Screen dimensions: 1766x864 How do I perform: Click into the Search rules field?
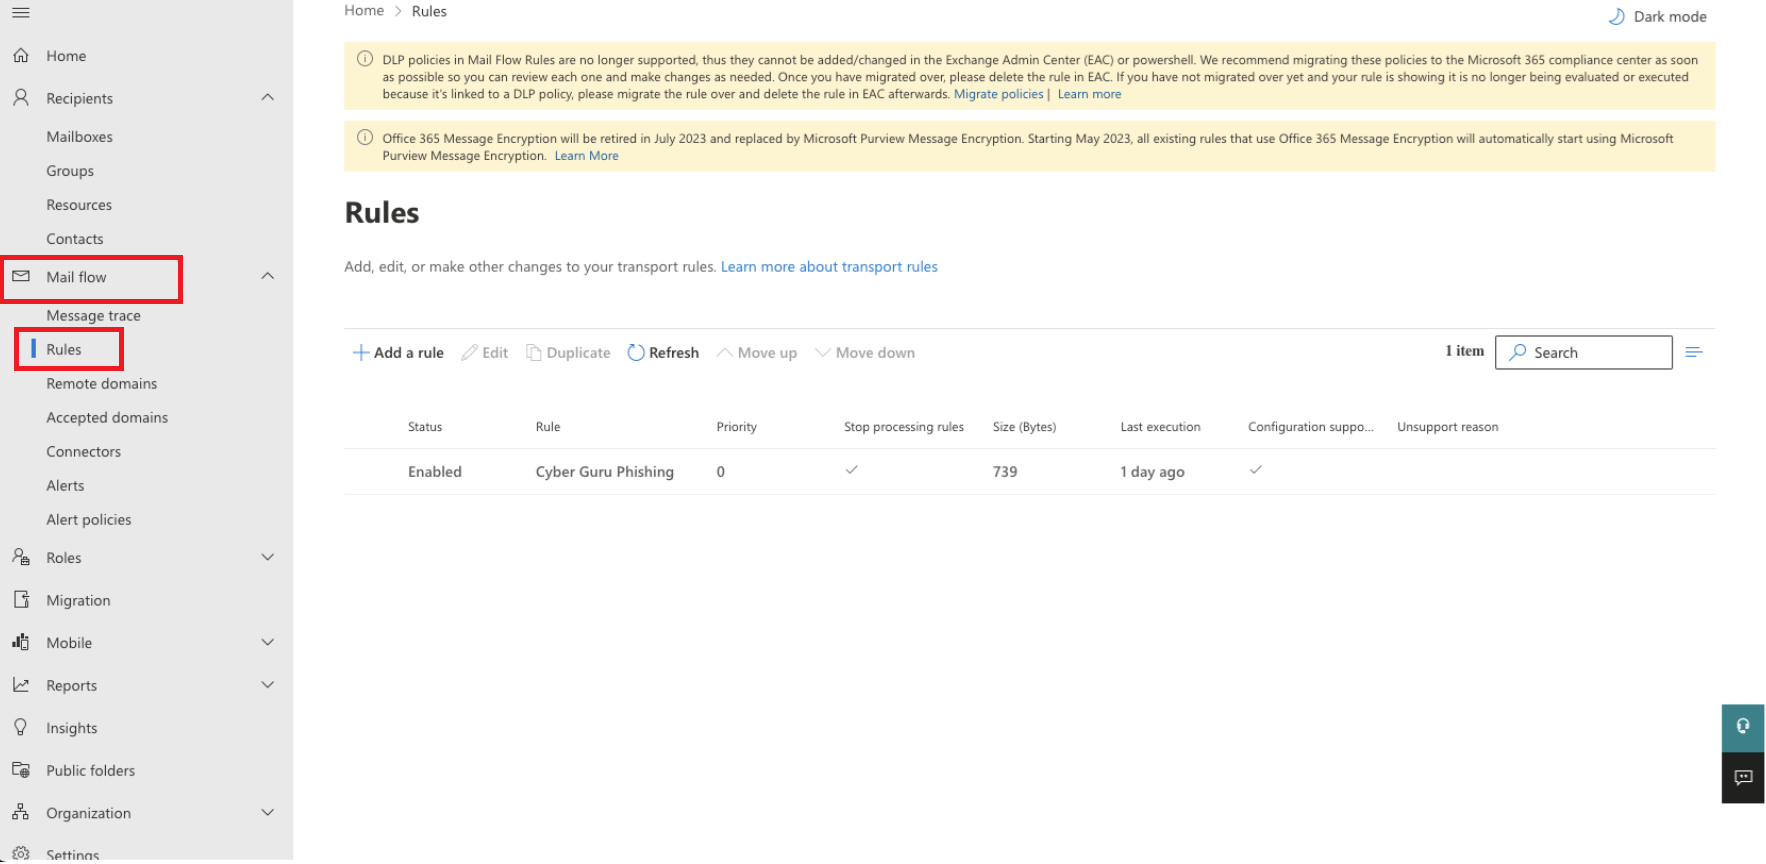[x=1583, y=352]
